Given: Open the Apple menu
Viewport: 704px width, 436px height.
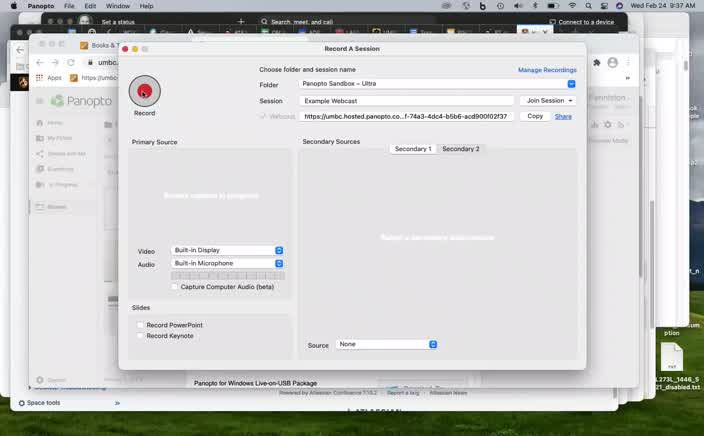Looking at the screenshot, I should [14, 6].
